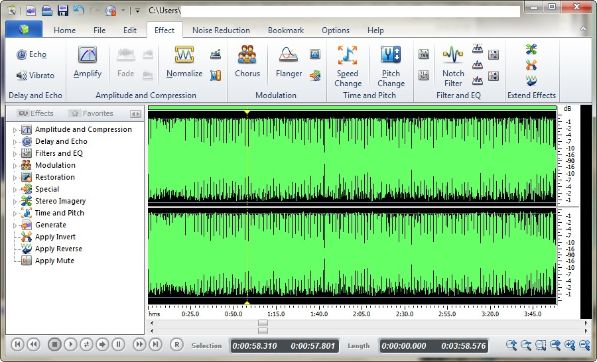Screen dimensions: 597x362
Task: Click the blue square icon beside Flanger
Action: click(x=315, y=54)
